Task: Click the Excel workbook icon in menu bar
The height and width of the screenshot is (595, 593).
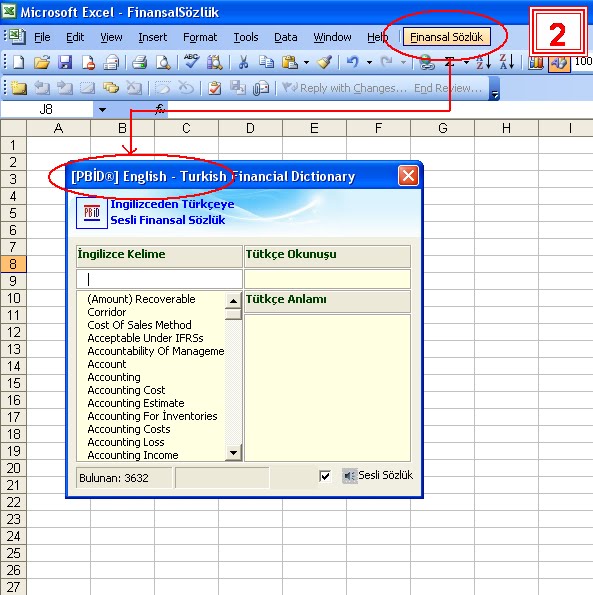Action: pyautogui.click(x=17, y=37)
